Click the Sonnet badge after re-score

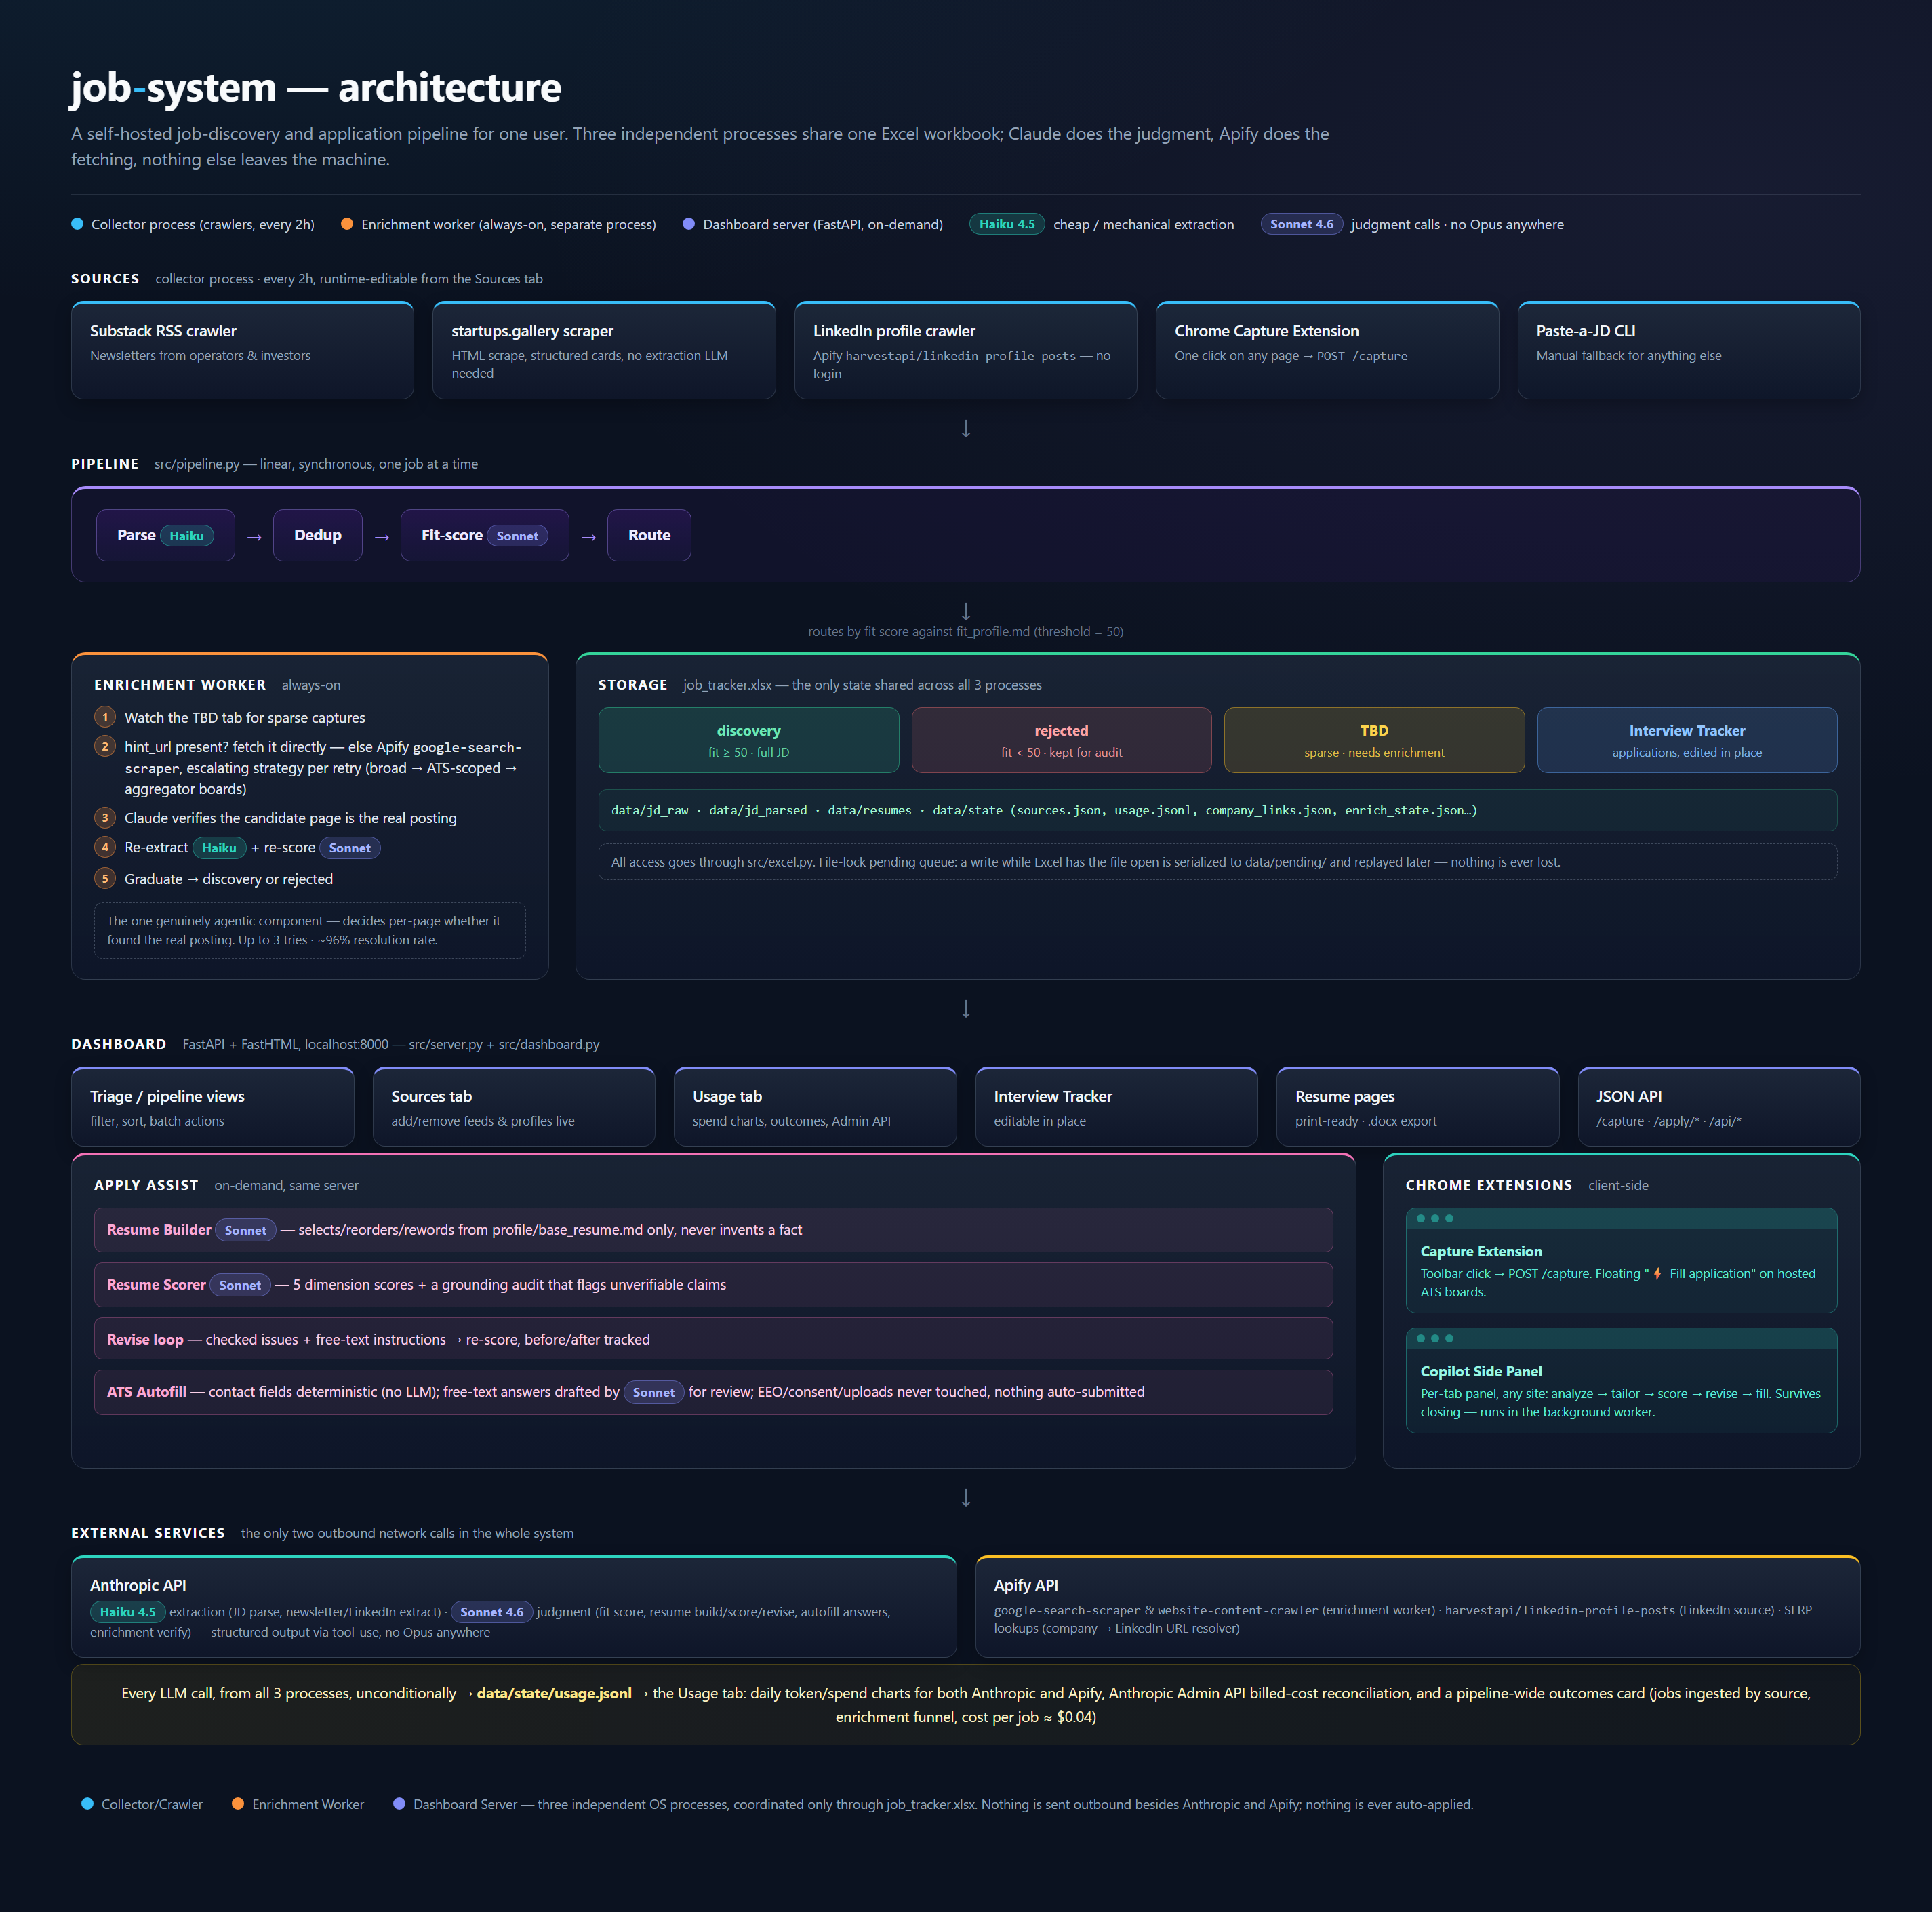[350, 848]
